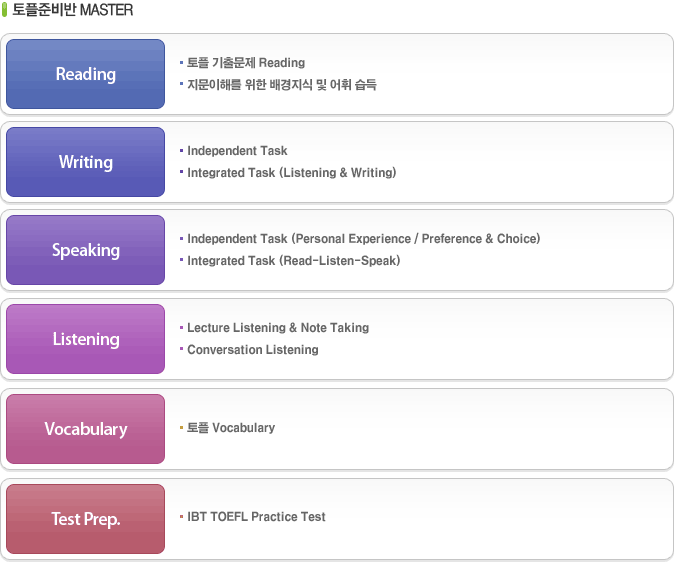Open the Speaking section button

point(85,250)
